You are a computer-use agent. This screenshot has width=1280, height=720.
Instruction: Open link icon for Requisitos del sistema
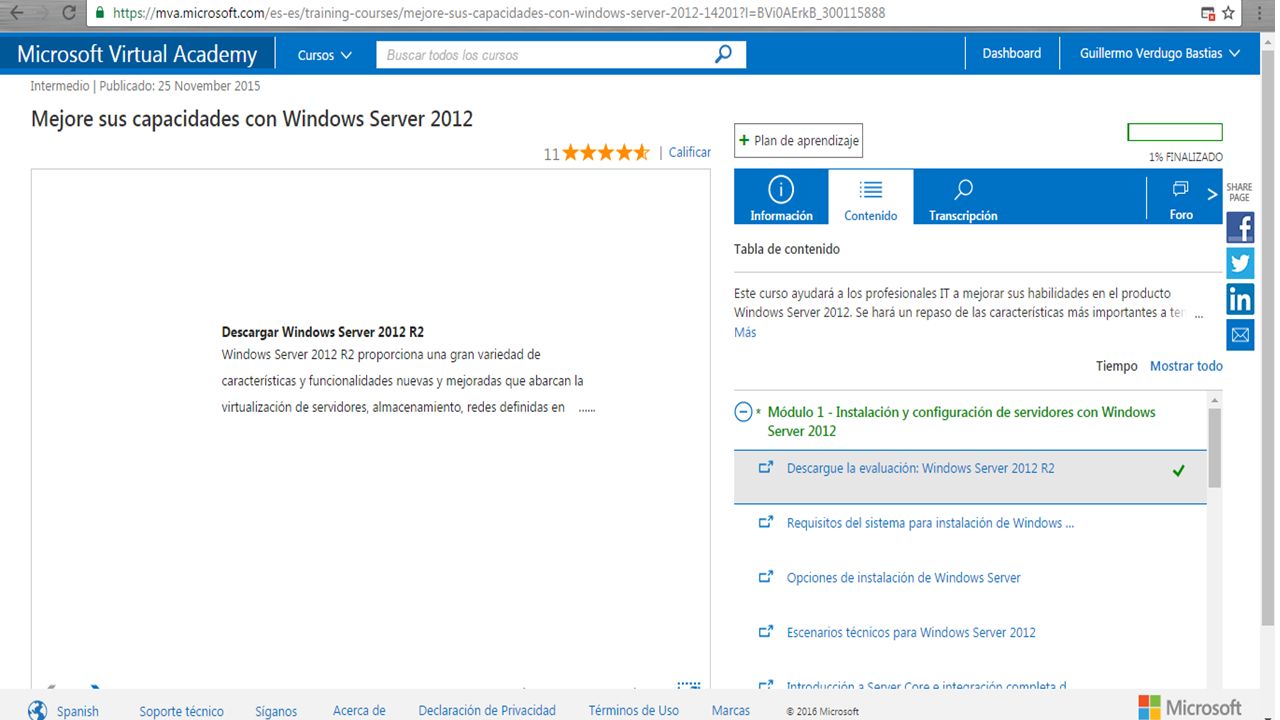pos(766,522)
